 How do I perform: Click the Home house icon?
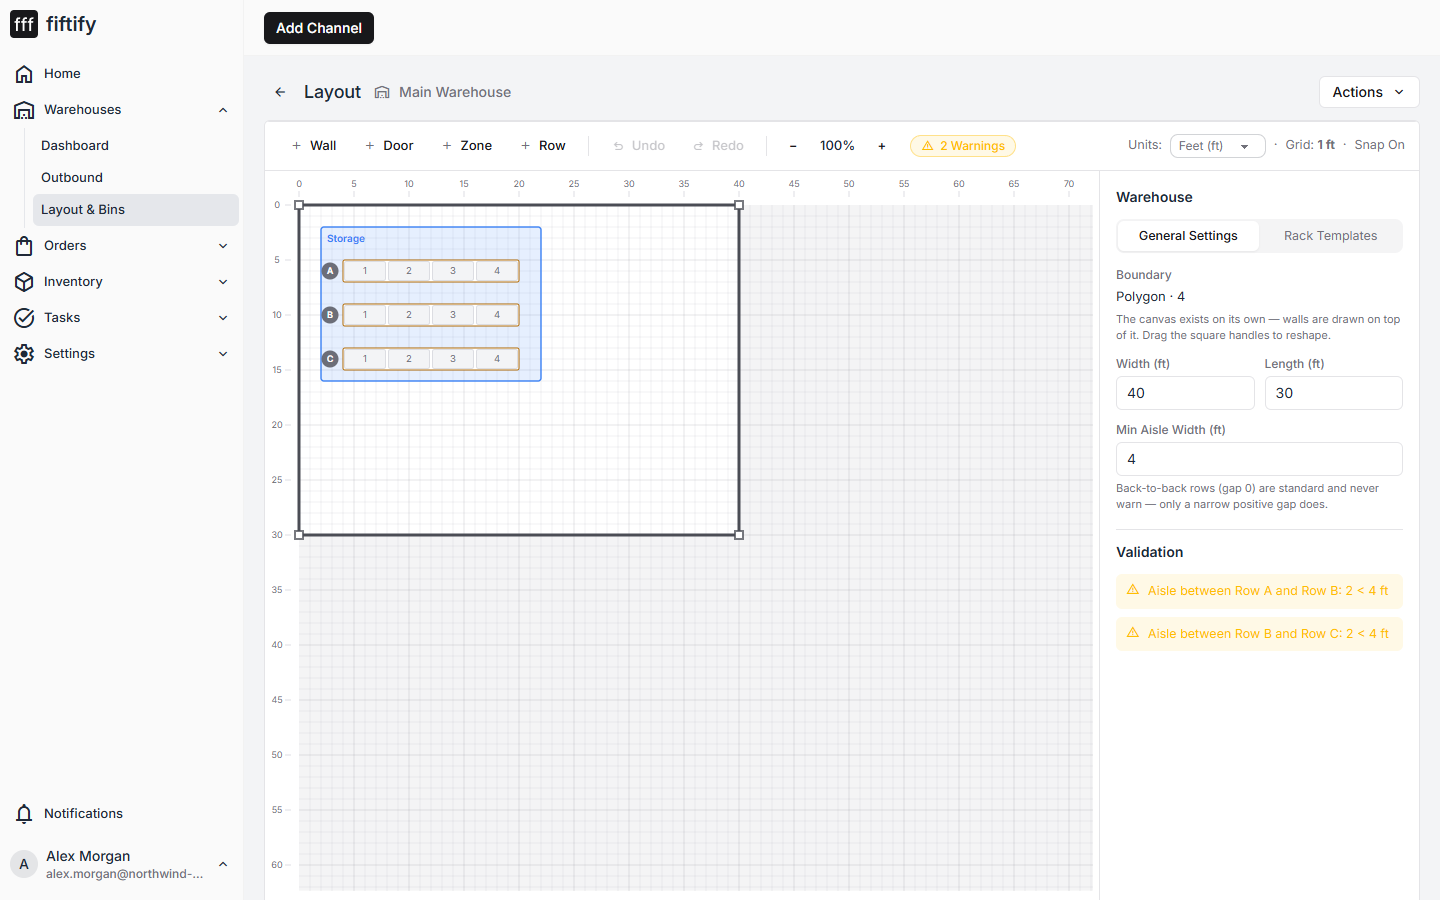pos(24,74)
